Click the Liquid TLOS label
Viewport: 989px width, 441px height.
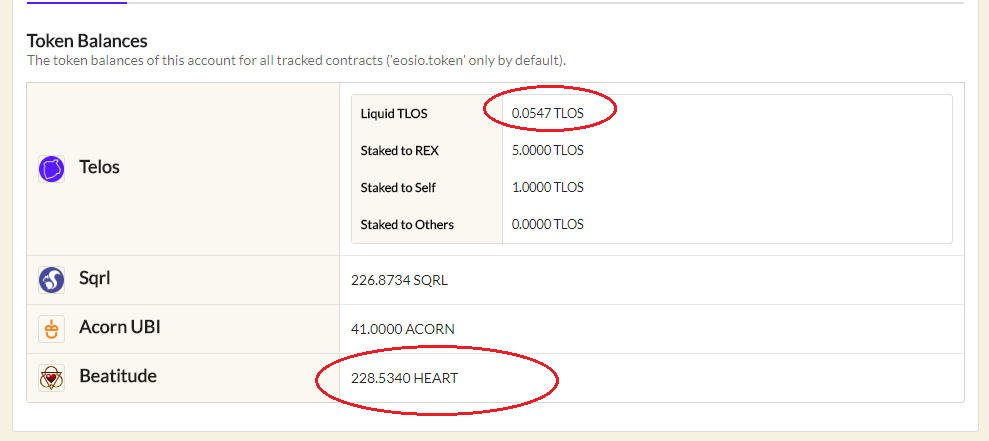(x=394, y=114)
